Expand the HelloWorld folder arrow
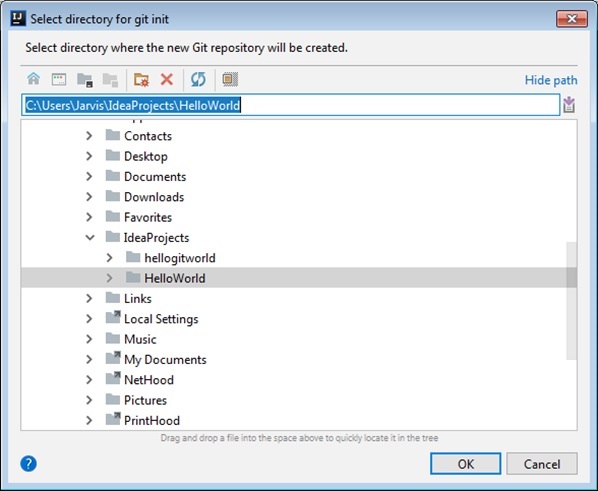Screen dimensions: 598x491 (109, 278)
